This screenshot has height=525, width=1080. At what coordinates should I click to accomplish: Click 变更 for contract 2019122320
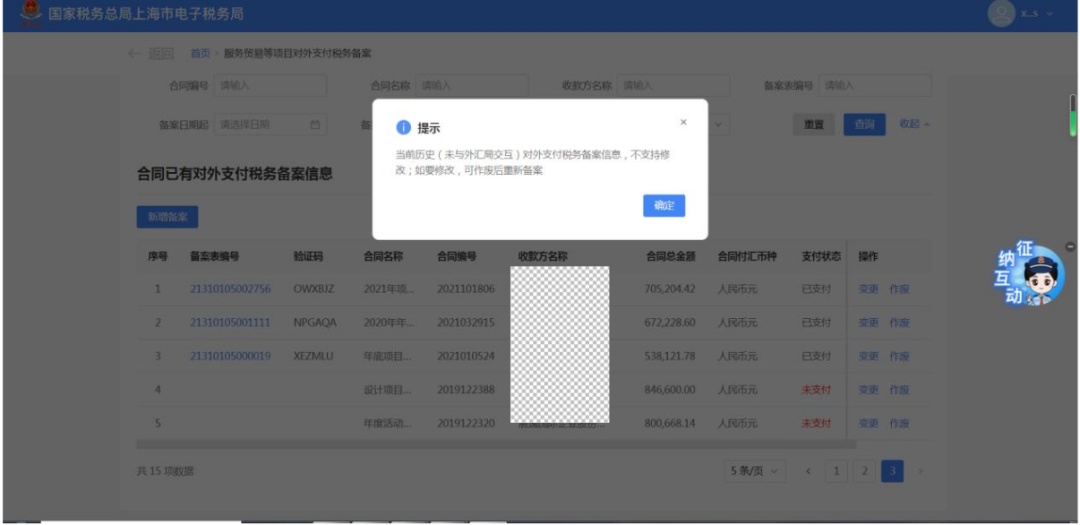point(868,423)
